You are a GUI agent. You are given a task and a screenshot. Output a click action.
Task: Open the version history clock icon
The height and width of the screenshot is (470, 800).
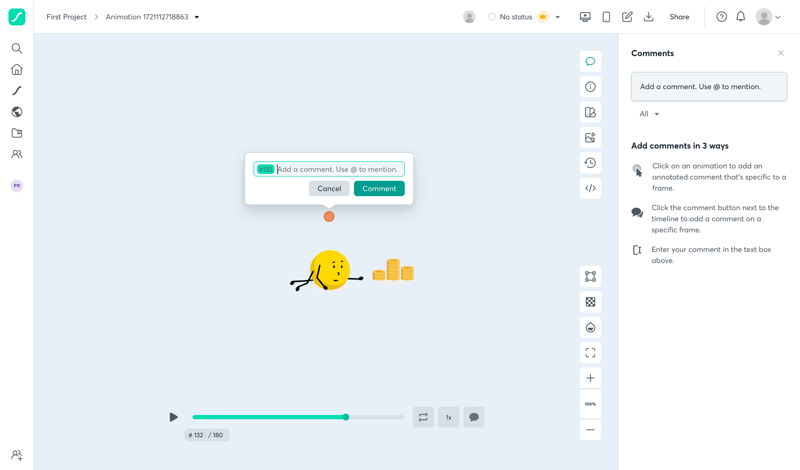tap(590, 163)
